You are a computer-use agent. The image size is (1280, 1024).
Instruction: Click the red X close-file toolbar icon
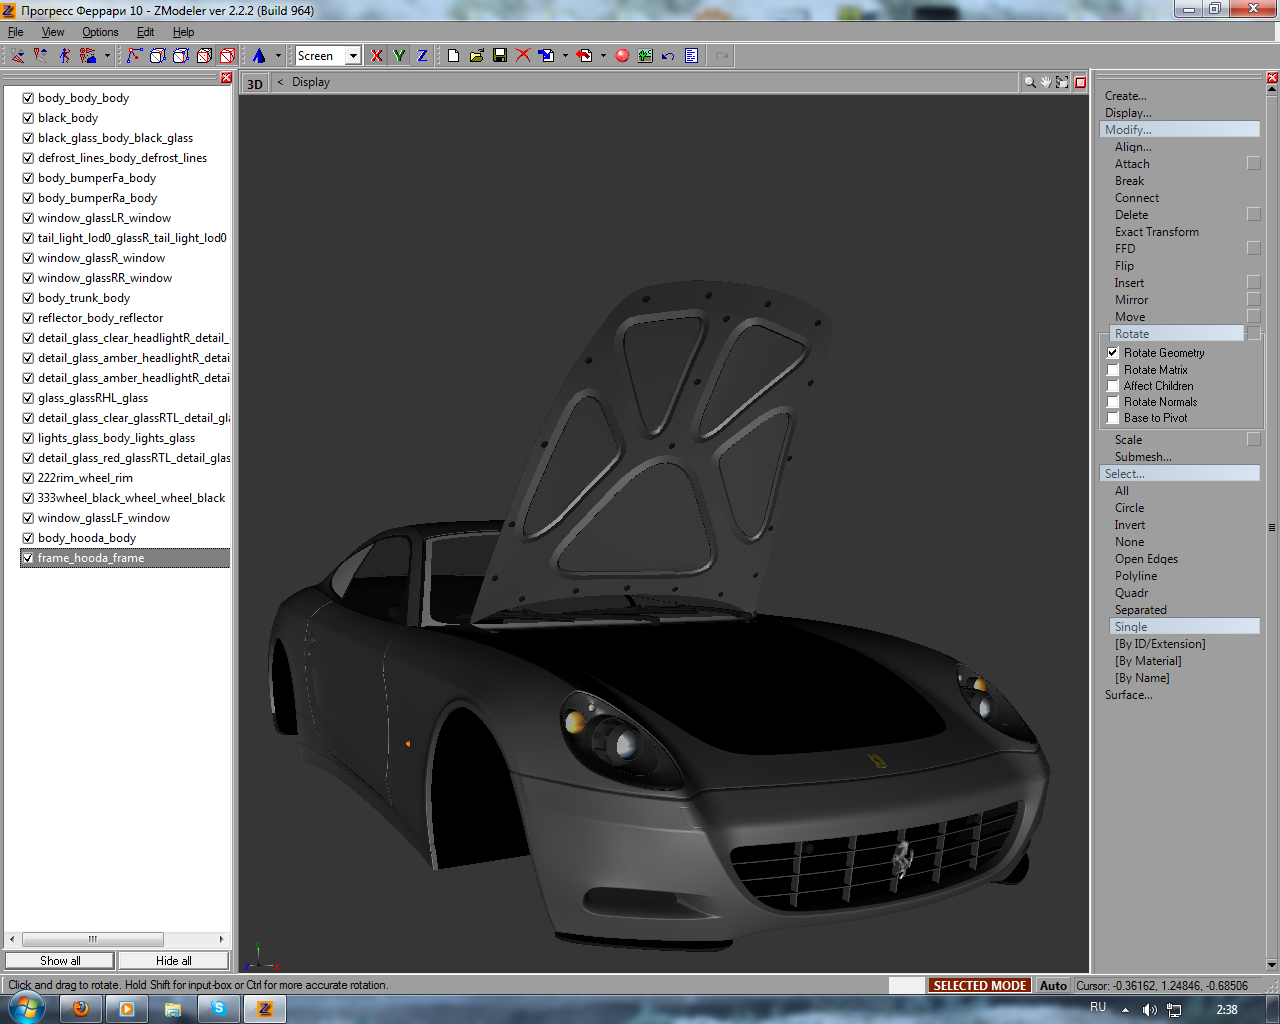(522, 56)
